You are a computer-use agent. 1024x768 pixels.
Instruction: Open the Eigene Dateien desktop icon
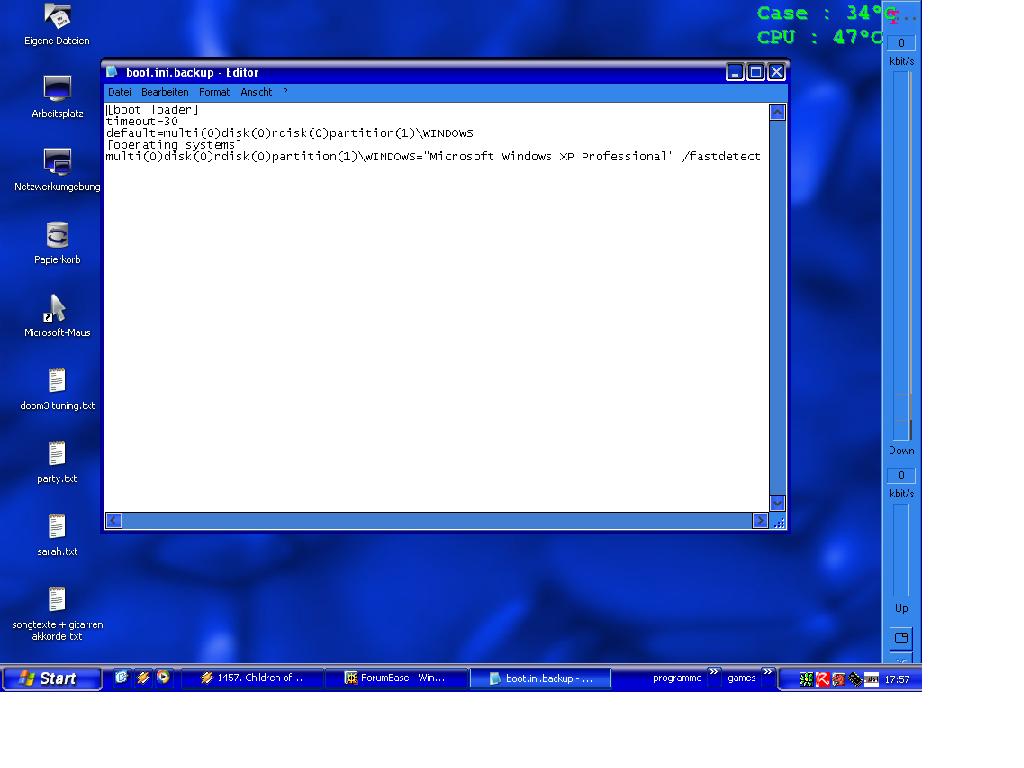(x=57, y=25)
